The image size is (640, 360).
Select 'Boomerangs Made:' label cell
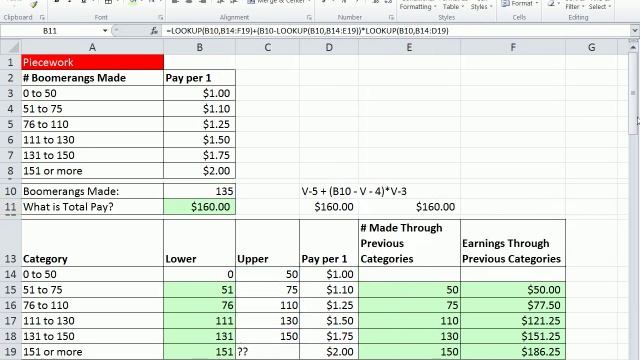tap(92, 191)
